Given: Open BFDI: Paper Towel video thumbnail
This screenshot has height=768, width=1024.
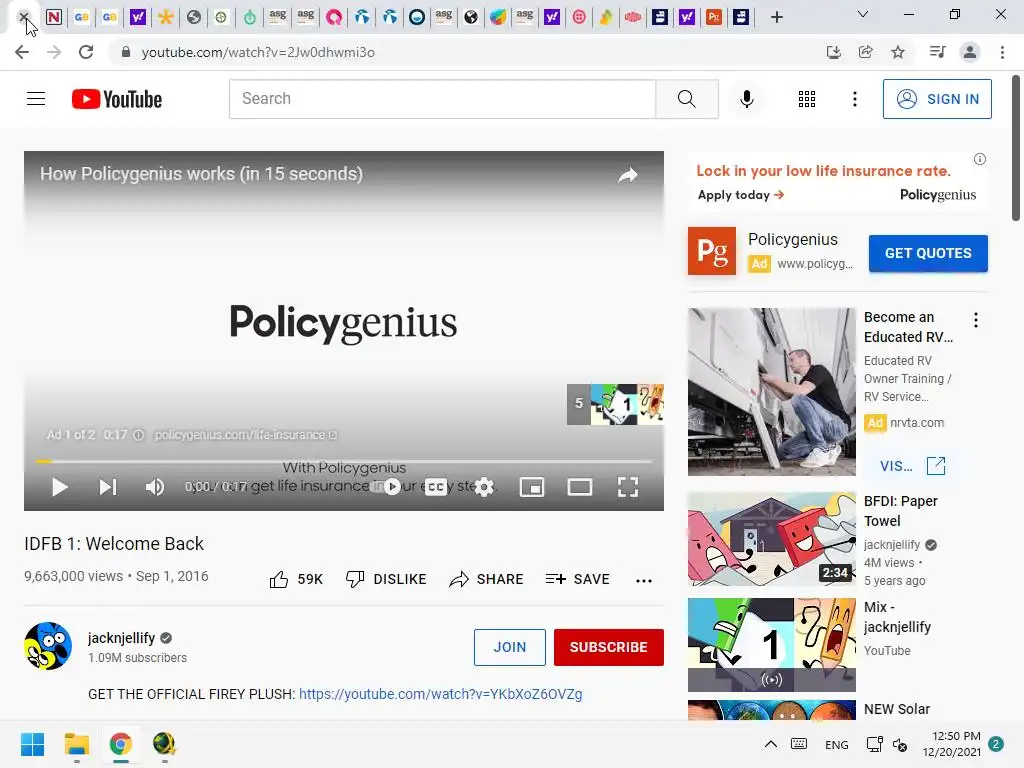Looking at the screenshot, I should coord(771,539).
